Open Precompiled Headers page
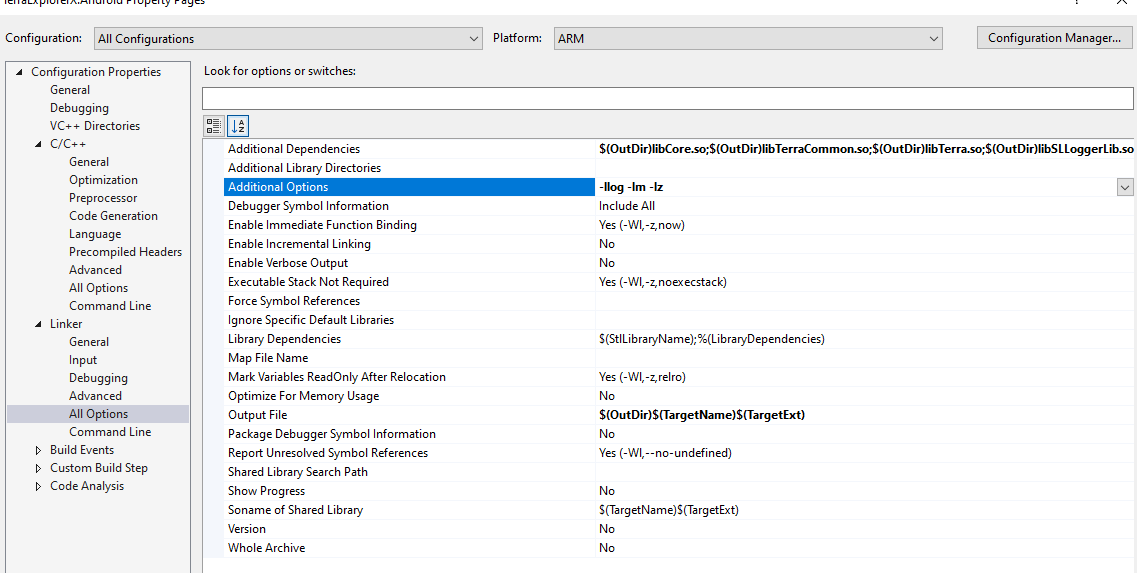Screen dimensions: 1137x573 pos(125,252)
